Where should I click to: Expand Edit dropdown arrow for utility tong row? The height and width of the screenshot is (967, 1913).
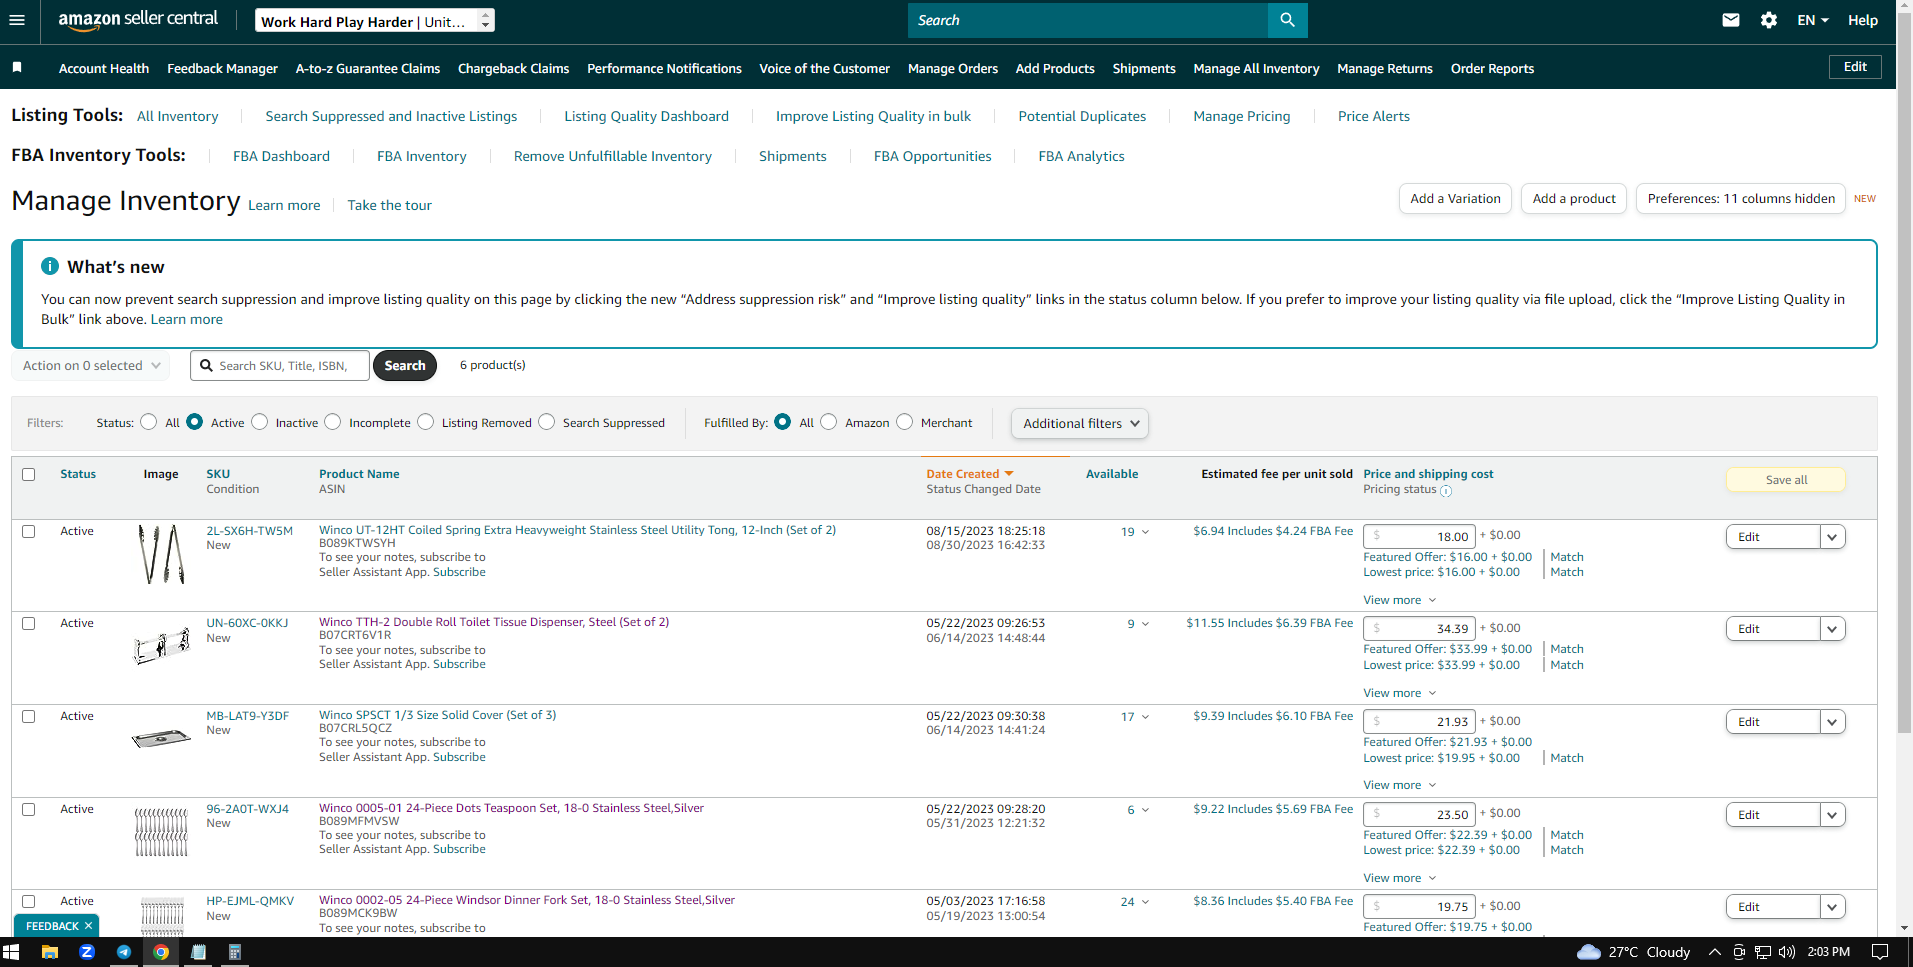tap(1832, 537)
